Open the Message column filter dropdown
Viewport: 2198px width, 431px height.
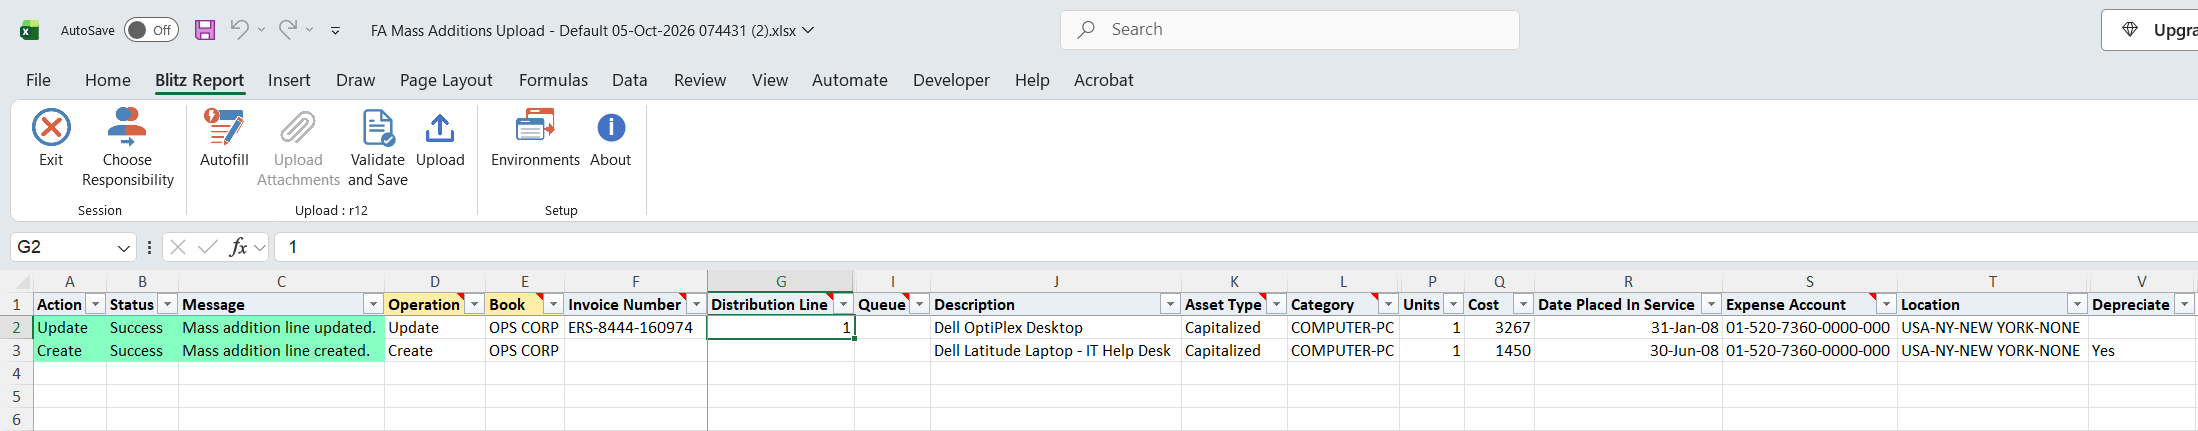373,304
